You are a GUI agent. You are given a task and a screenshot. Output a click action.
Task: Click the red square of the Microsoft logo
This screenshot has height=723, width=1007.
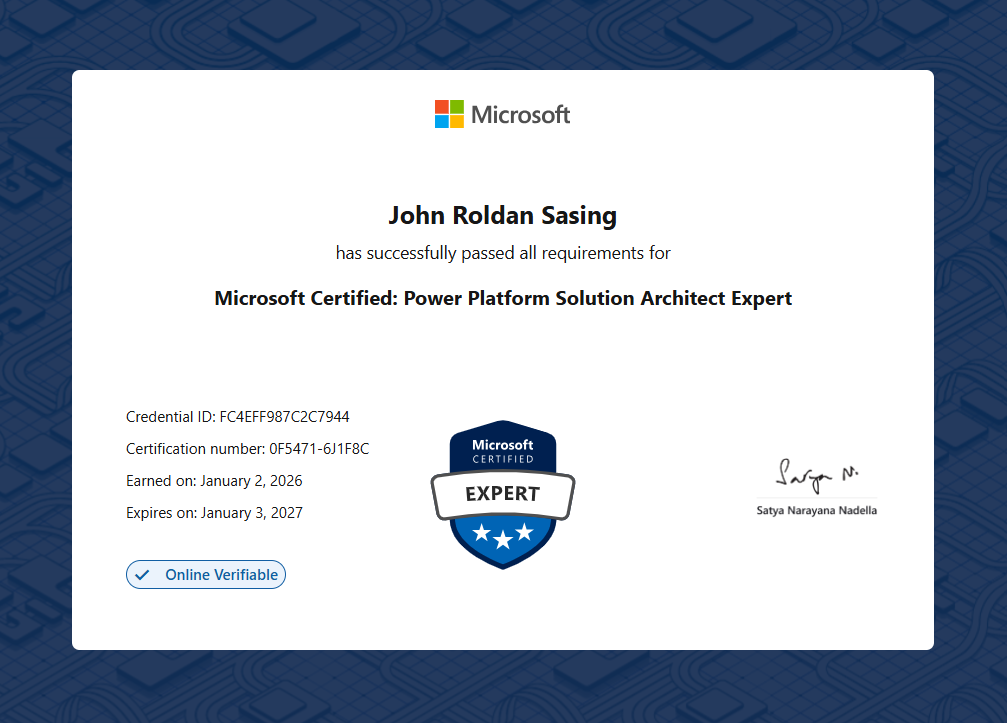(441, 106)
